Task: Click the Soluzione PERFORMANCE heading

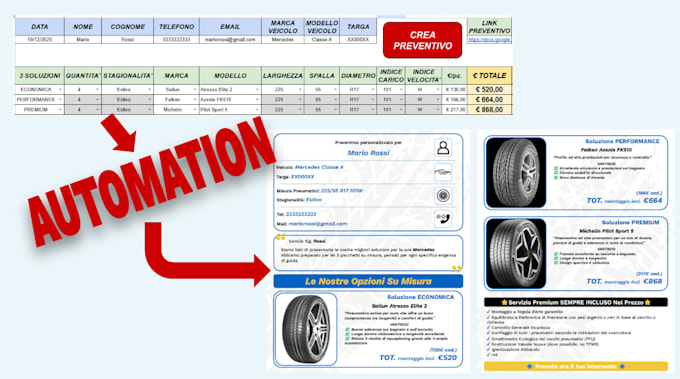Action: 622,141
